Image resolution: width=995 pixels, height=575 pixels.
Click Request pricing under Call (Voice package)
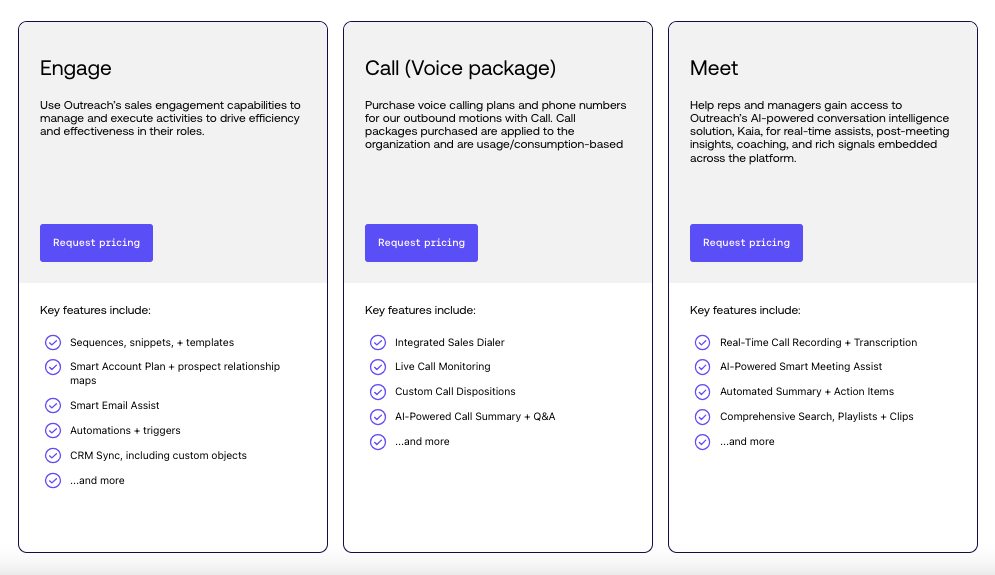click(421, 243)
